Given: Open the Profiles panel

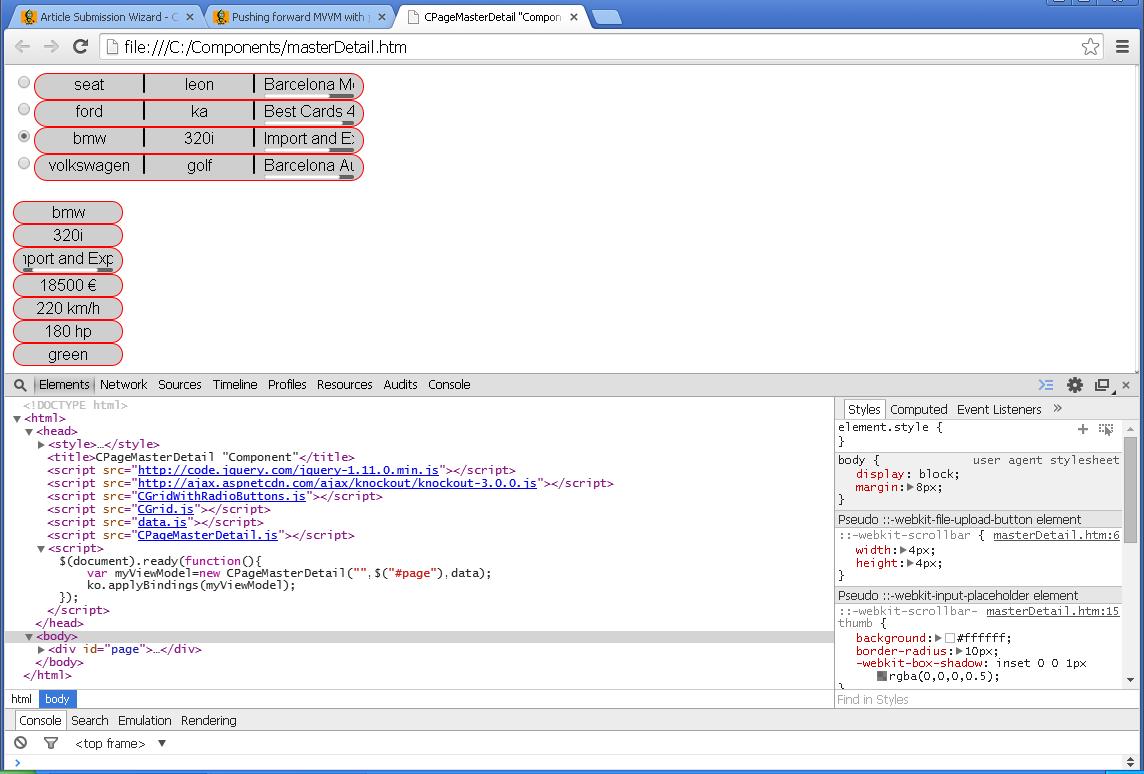Looking at the screenshot, I should coord(287,384).
